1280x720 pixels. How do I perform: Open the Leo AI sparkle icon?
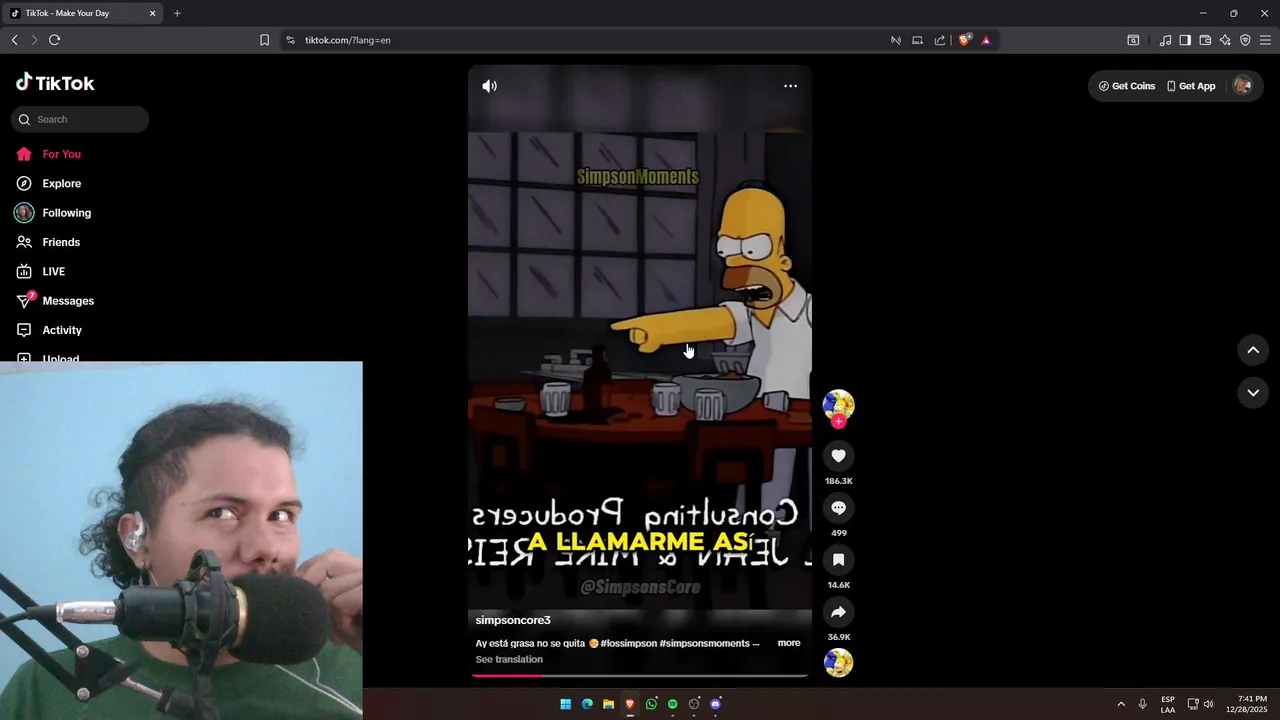coord(1225,40)
